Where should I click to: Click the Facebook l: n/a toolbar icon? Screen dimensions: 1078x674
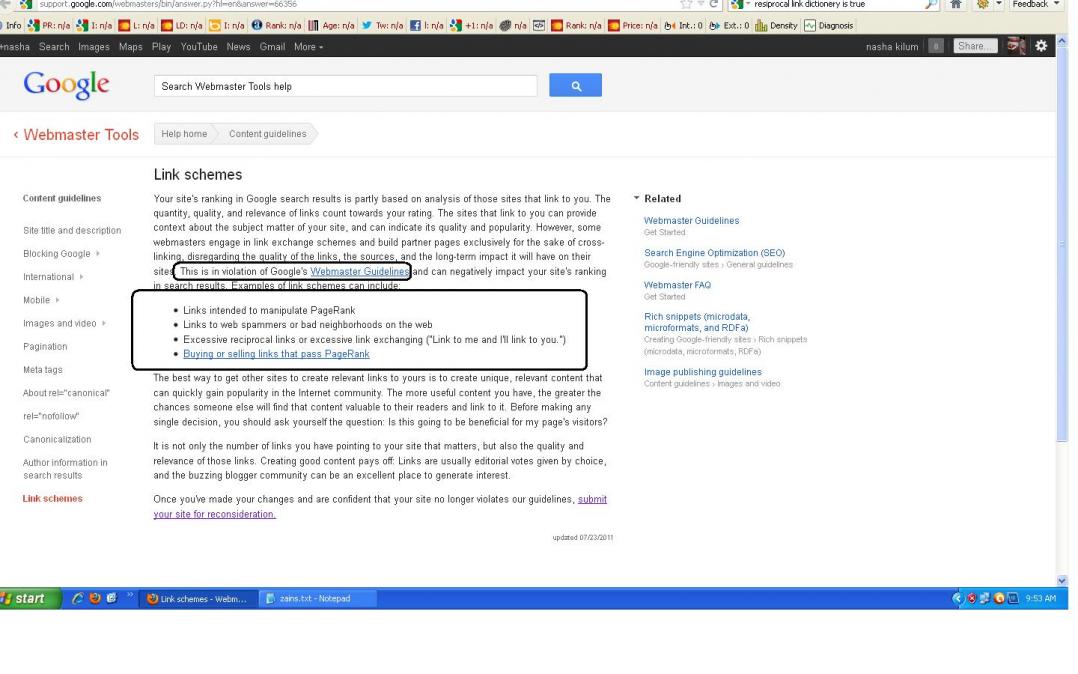tap(415, 25)
